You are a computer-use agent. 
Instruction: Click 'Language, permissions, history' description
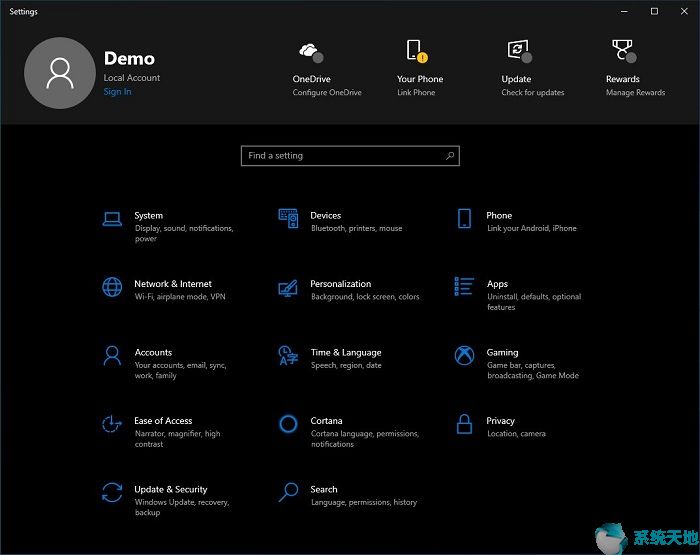(x=364, y=502)
